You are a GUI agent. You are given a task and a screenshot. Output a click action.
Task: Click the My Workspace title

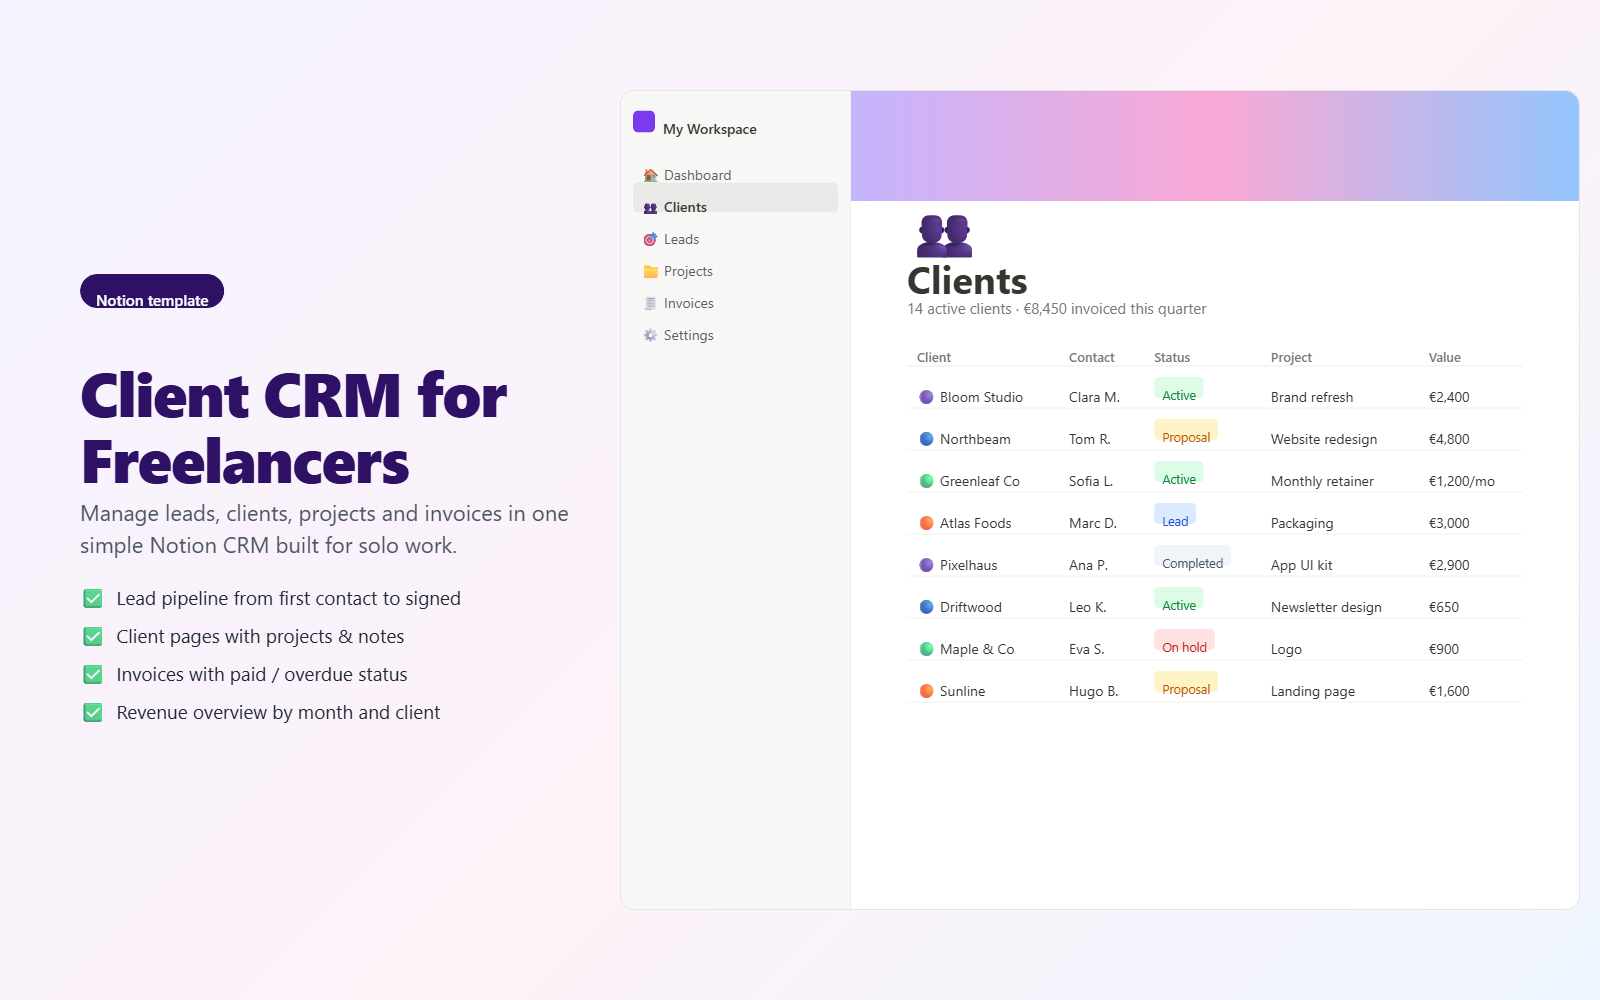710,129
